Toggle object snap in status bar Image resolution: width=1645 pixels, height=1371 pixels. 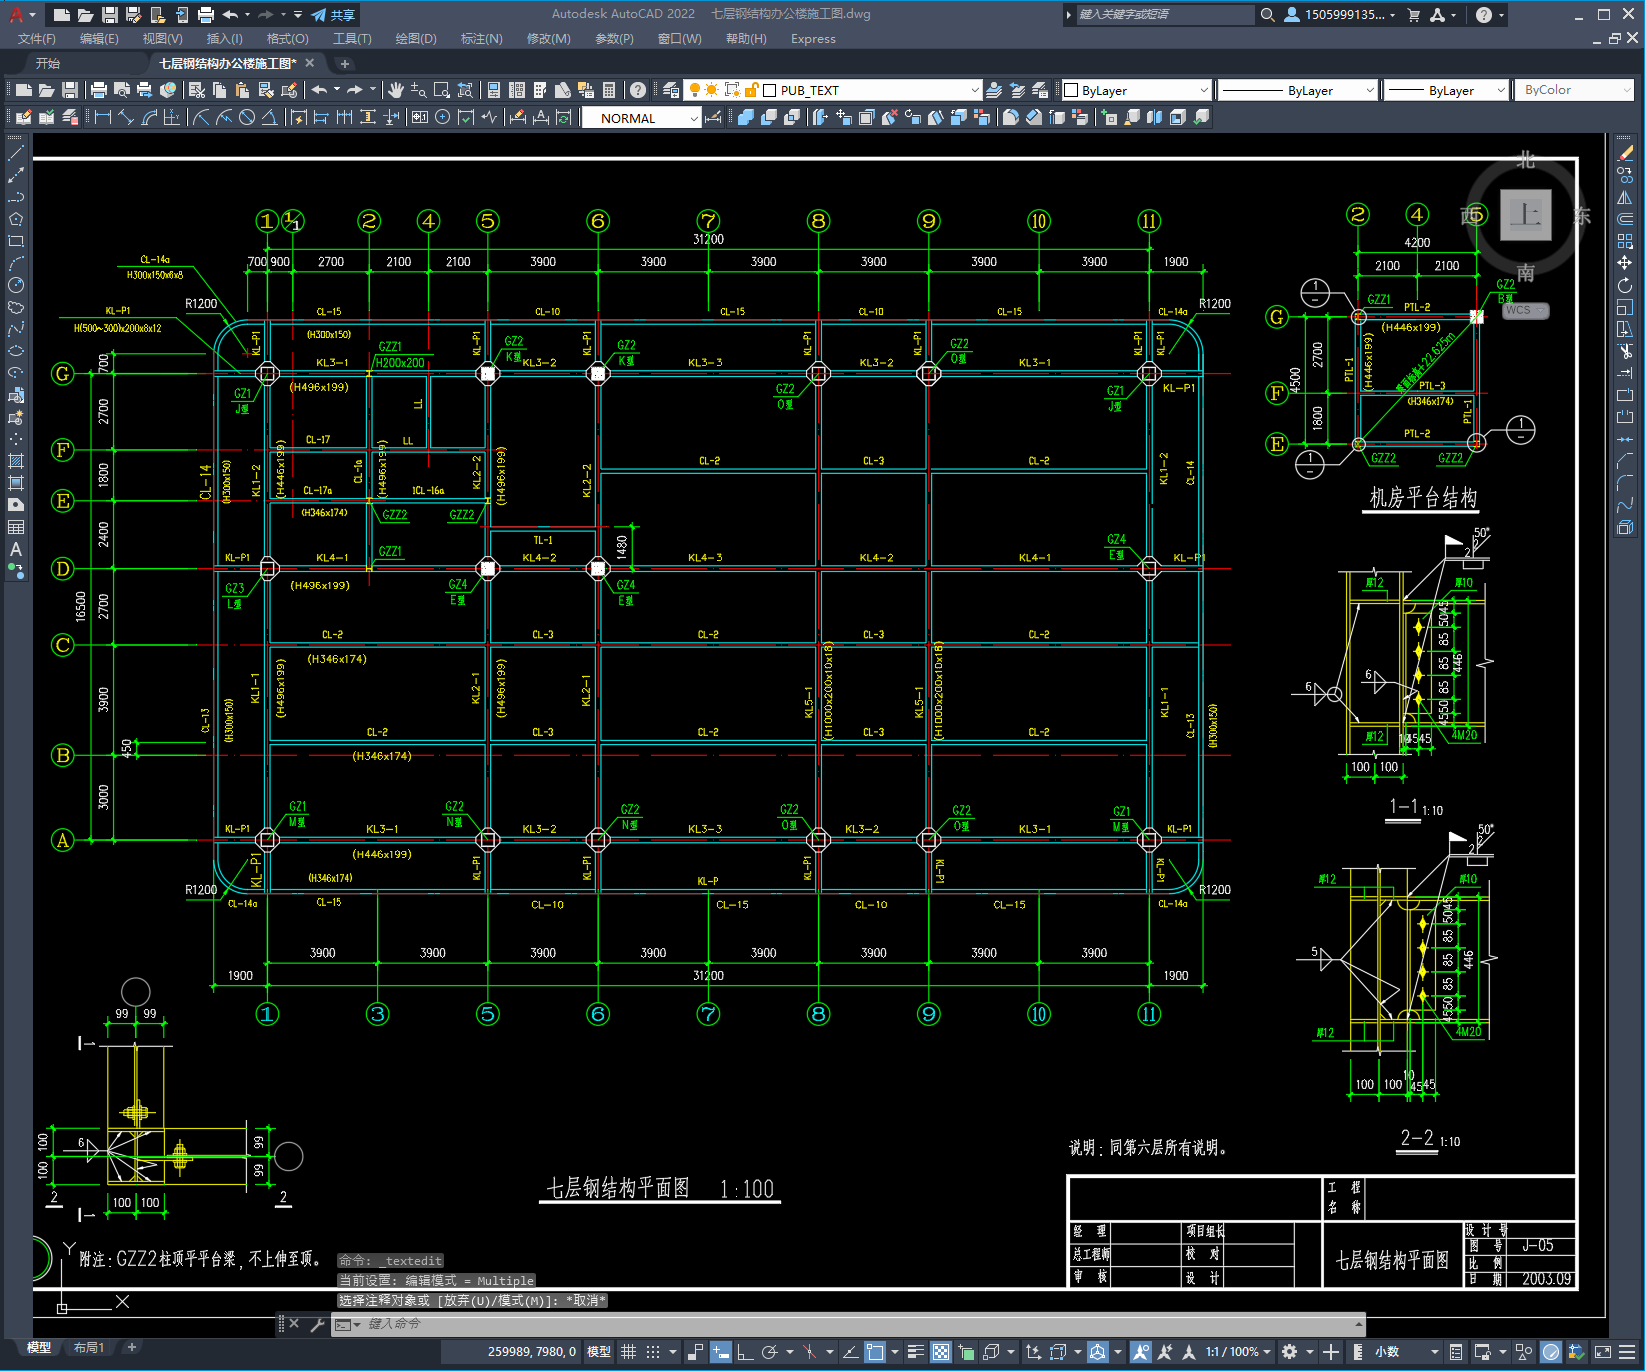point(875,1352)
